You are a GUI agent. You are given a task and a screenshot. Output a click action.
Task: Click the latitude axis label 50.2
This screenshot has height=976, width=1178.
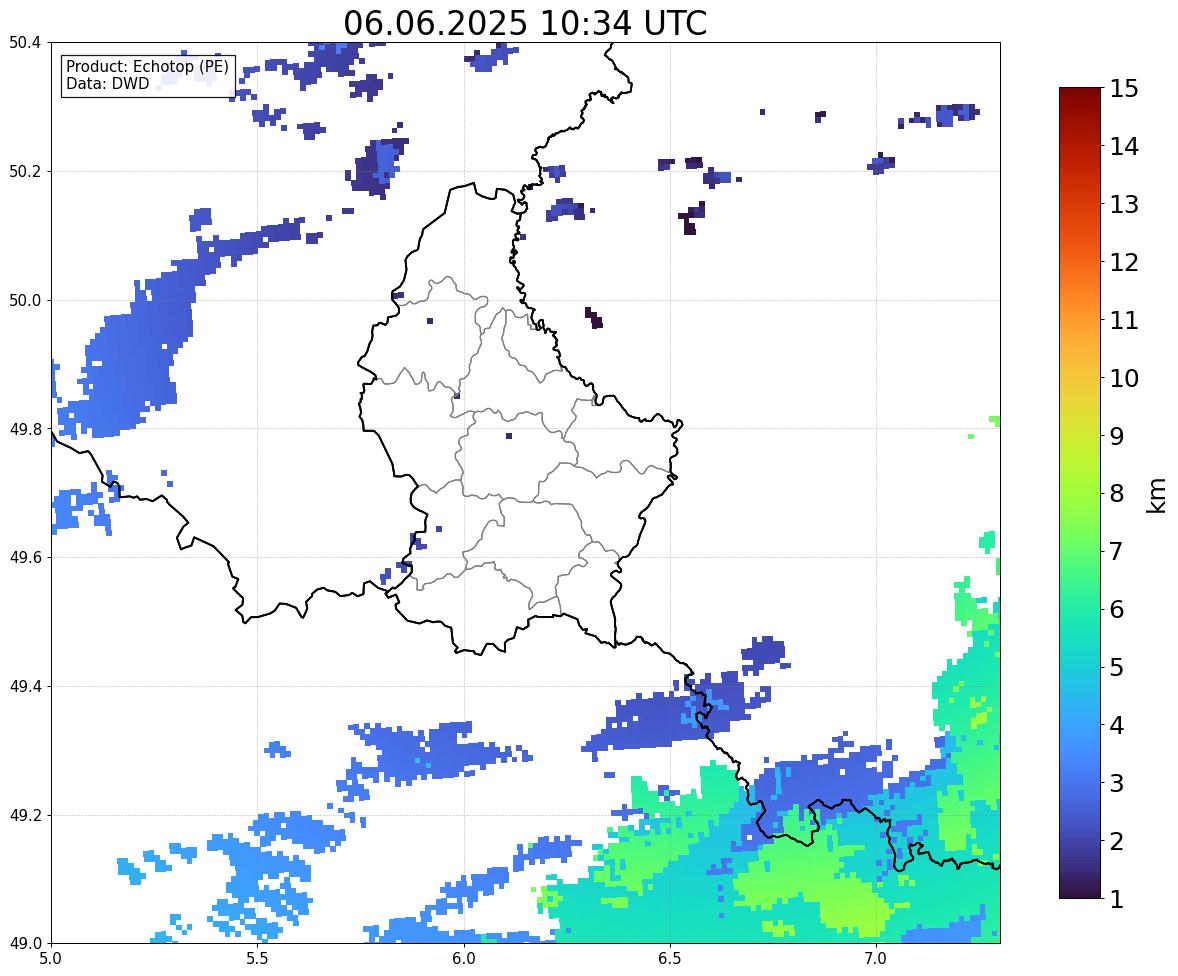pyautogui.click(x=24, y=171)
